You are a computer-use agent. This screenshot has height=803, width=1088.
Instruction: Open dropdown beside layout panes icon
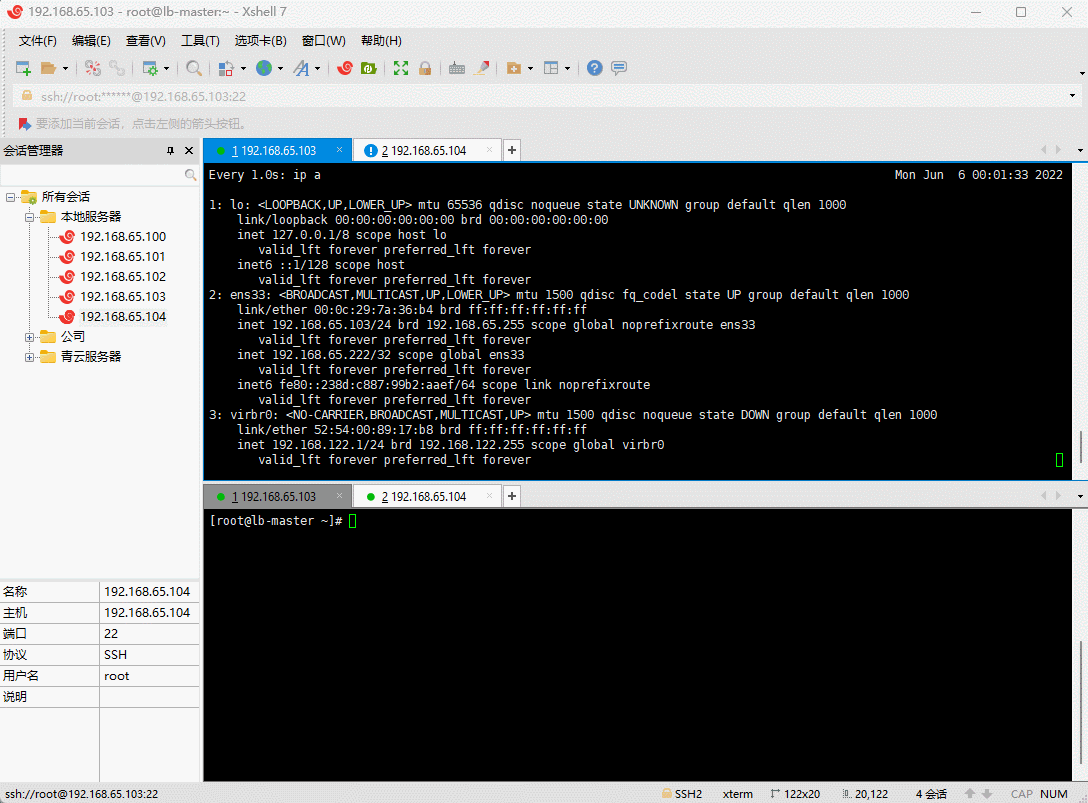pos(568,68)
